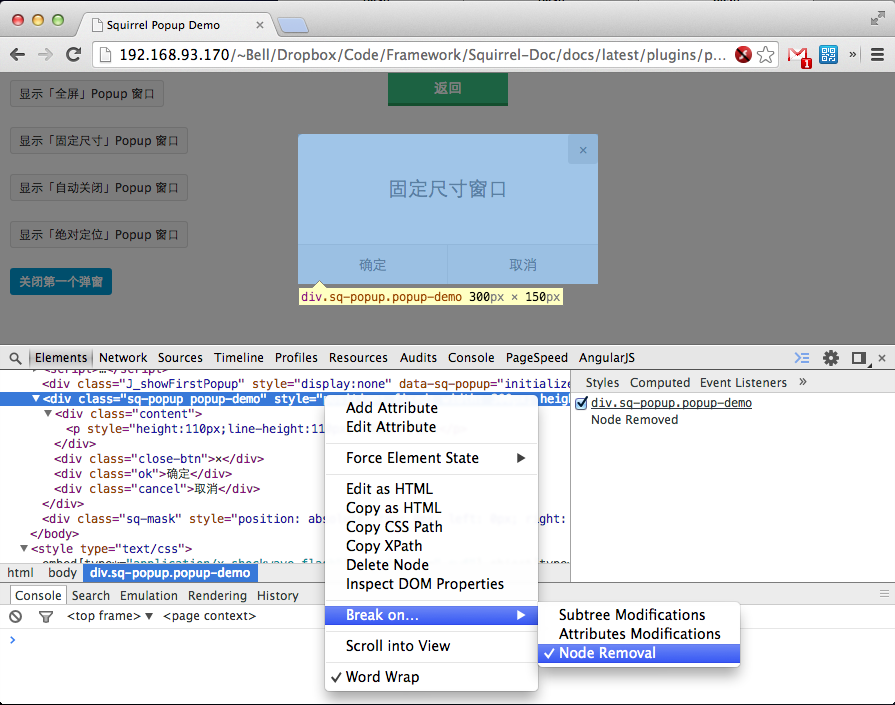
Task: Open the console drawer menu icon
Action: point(884,594)
